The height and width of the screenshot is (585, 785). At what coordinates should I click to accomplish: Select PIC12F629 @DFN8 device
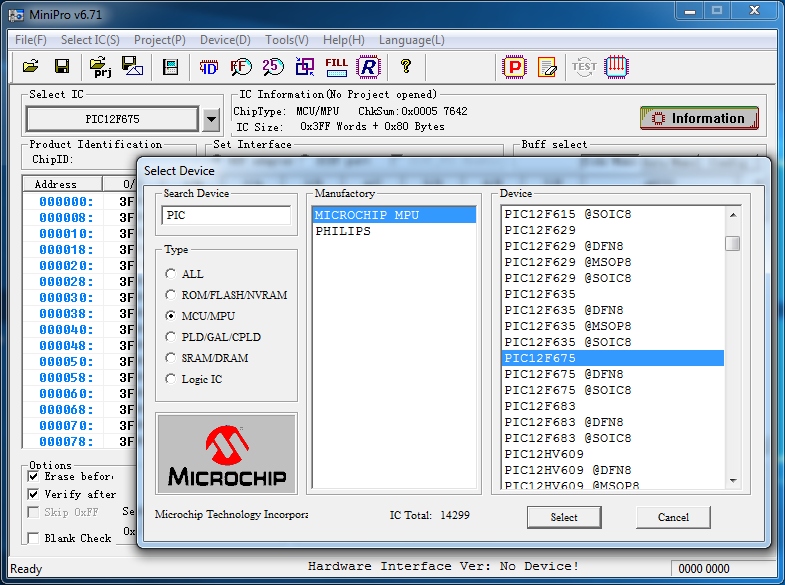613,246
